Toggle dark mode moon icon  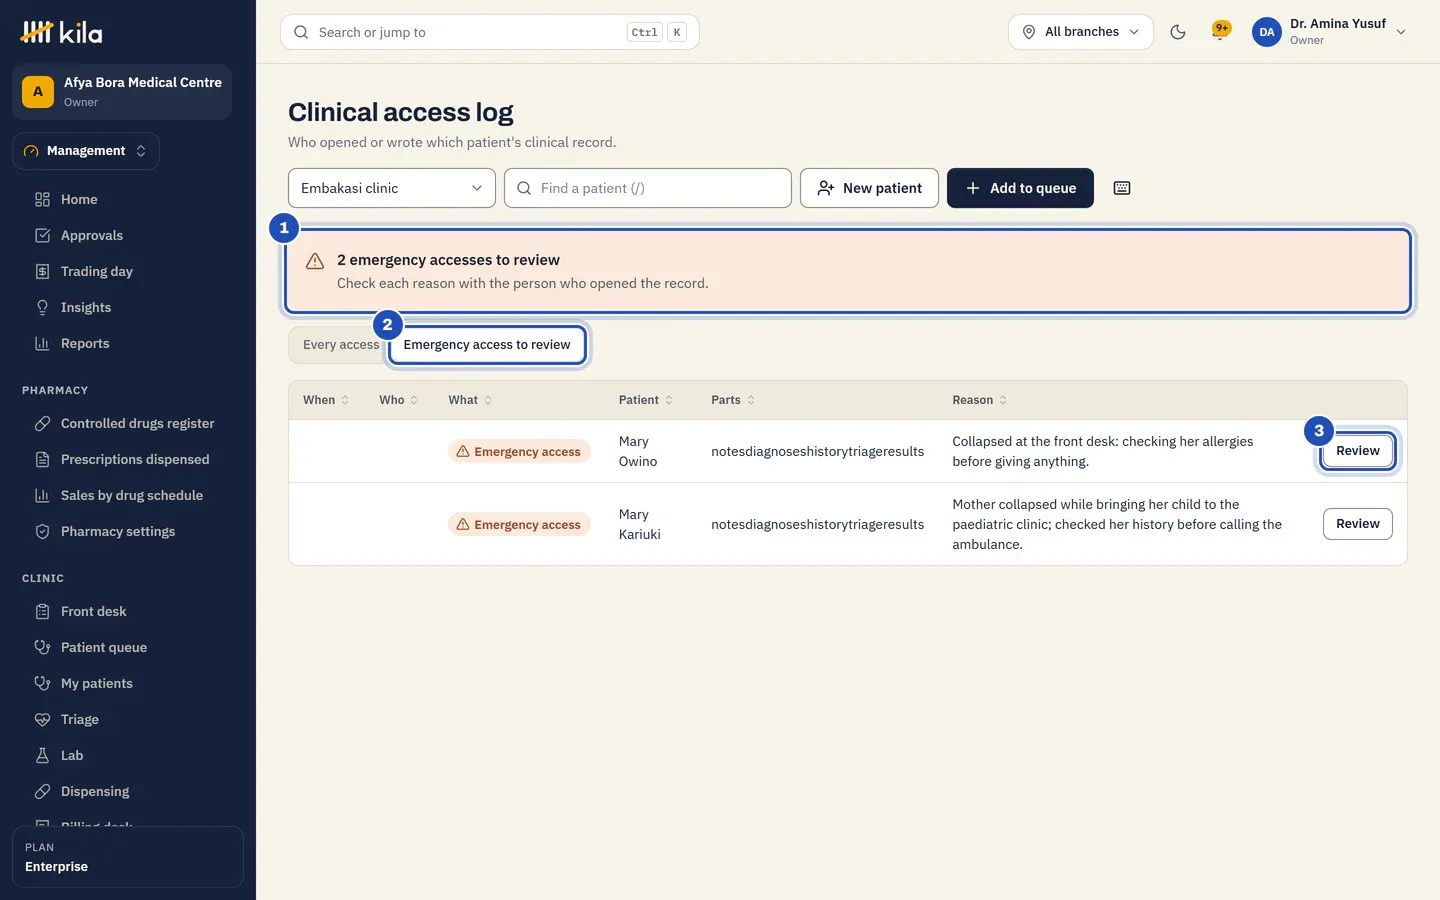(x=1178, y=32)
